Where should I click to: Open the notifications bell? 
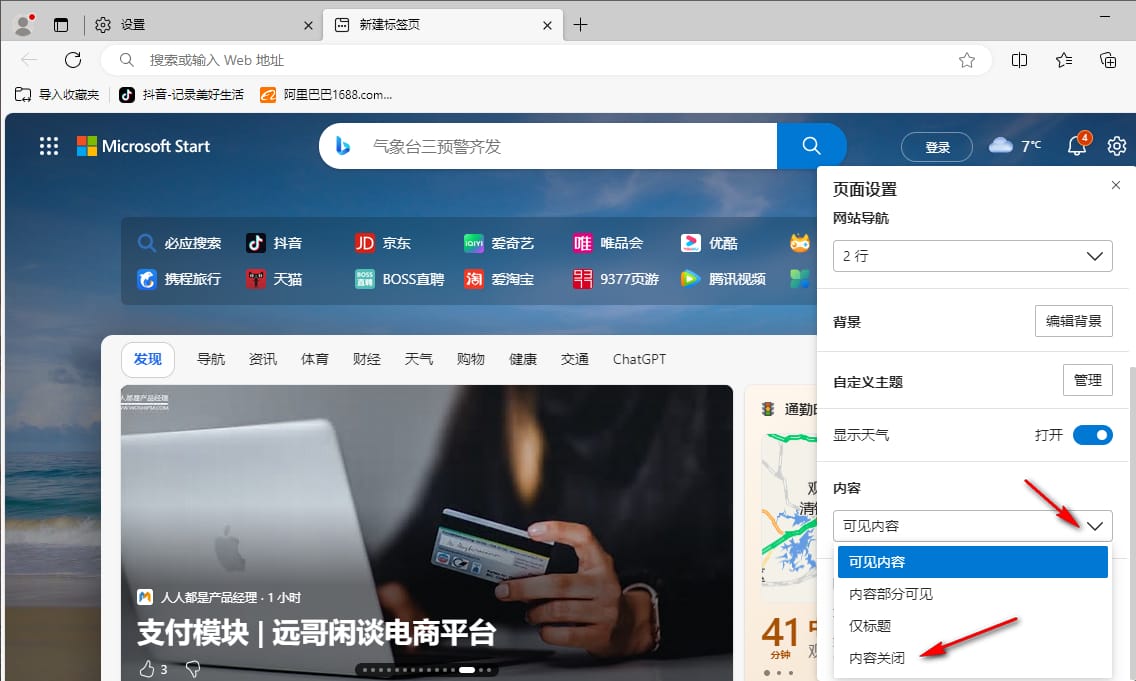[x=1077, y=146]
